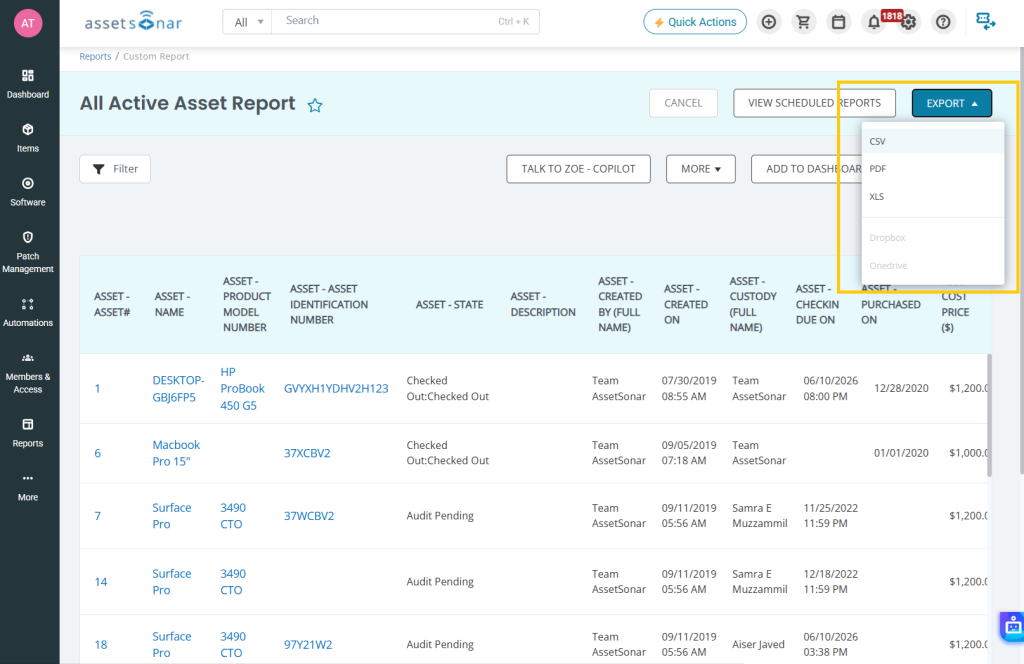Open Members & Access in sidebar
1024x664 pixels.
[27, 373]
